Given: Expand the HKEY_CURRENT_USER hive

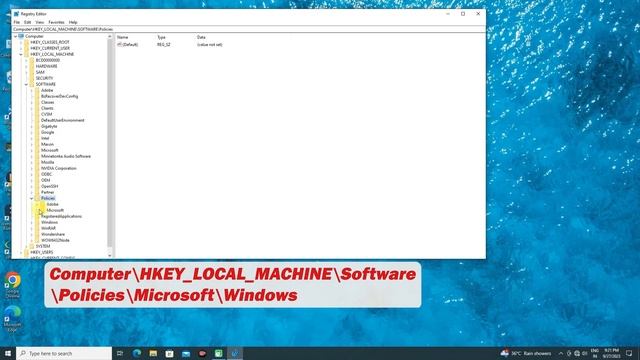Looking at the screenshot, I should (x=21, y=48).
